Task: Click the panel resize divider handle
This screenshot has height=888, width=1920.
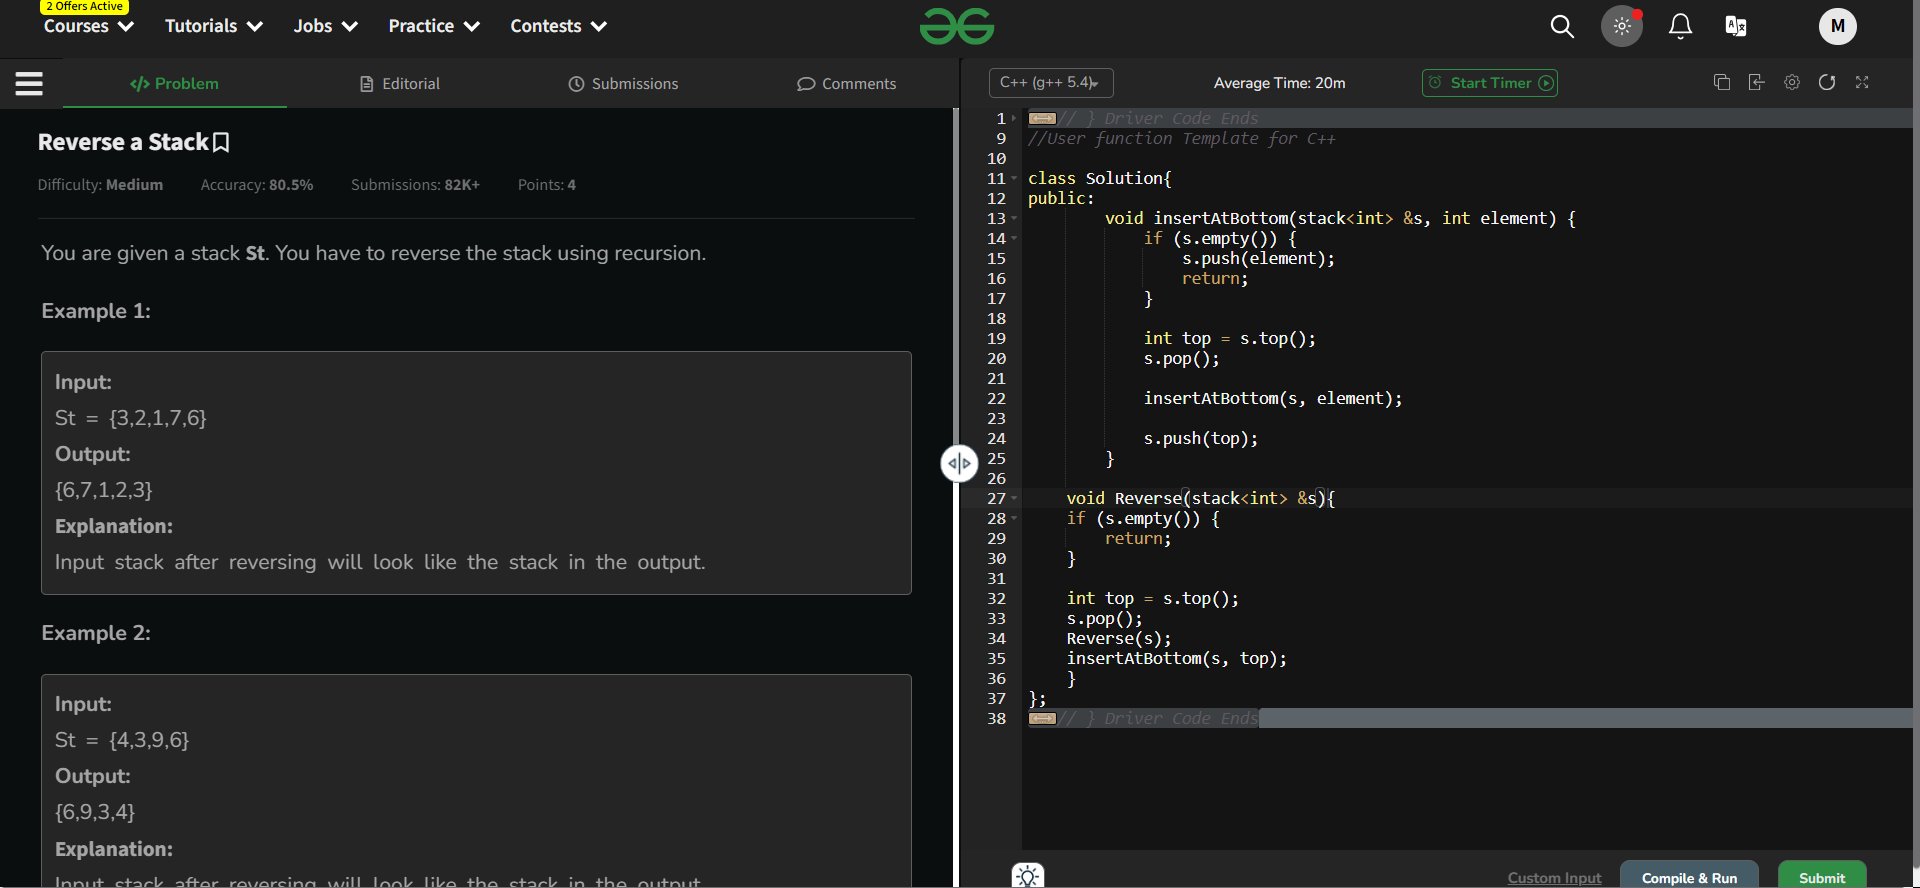Action: point(959,463)
